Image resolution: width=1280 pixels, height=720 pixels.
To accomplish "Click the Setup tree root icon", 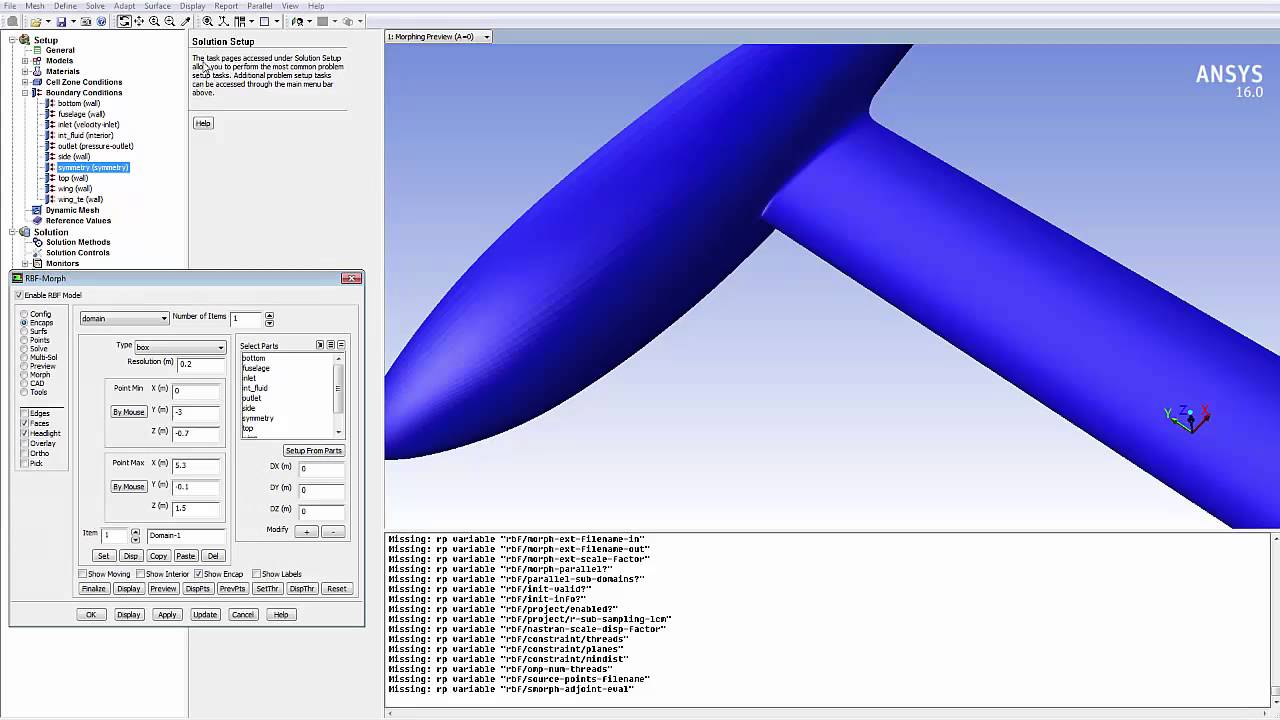I will pos(25,40).
